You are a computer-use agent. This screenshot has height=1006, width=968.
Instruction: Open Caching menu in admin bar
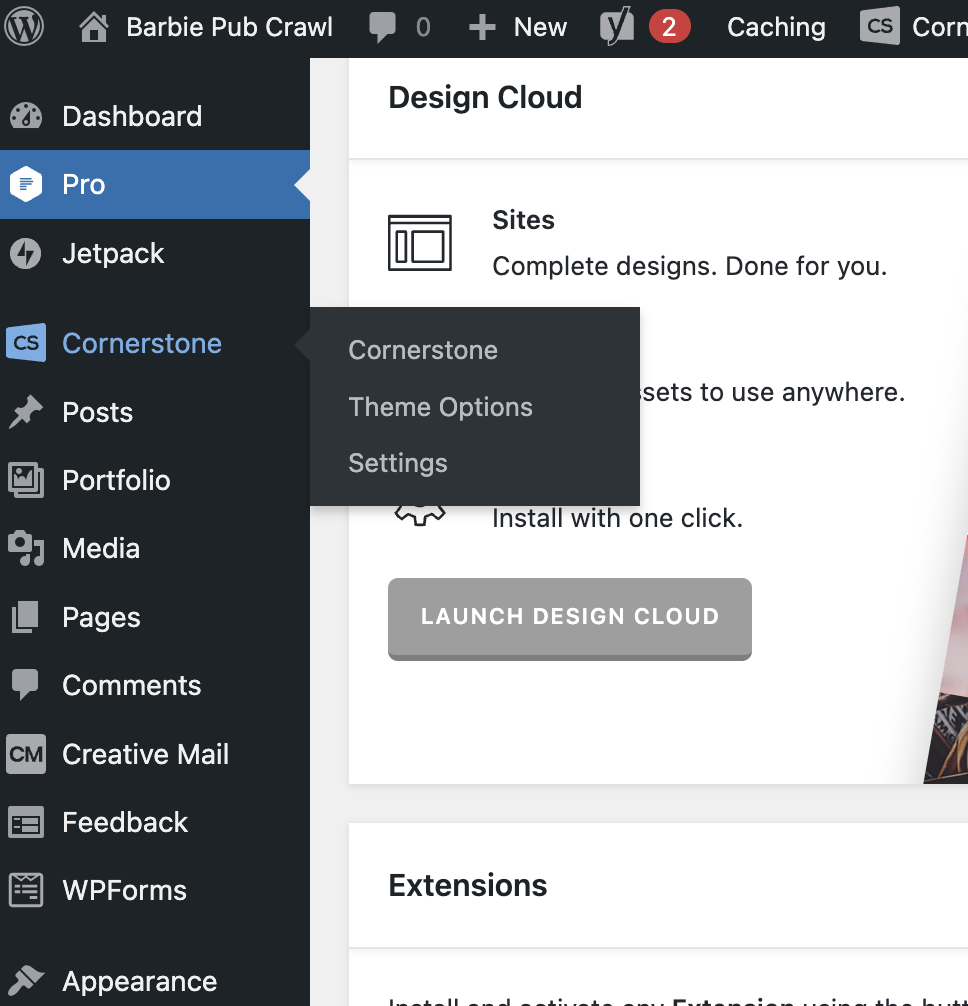click(776, 27)
